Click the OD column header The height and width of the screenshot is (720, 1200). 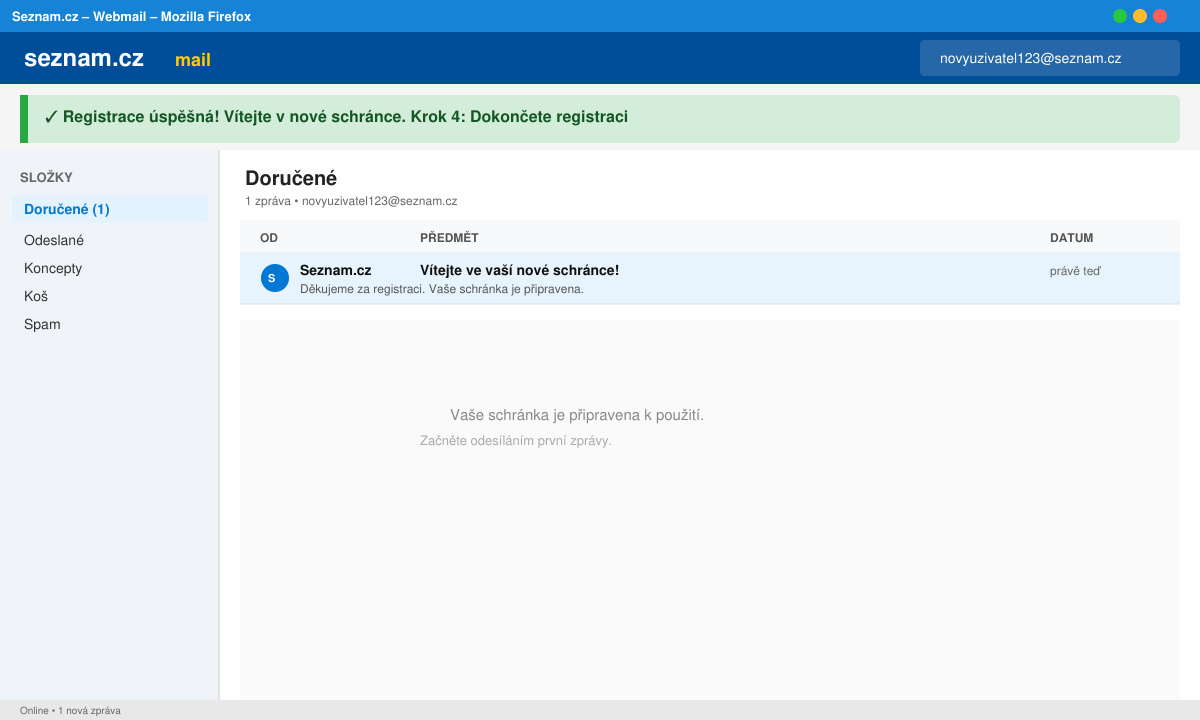[x=269, y=238]
